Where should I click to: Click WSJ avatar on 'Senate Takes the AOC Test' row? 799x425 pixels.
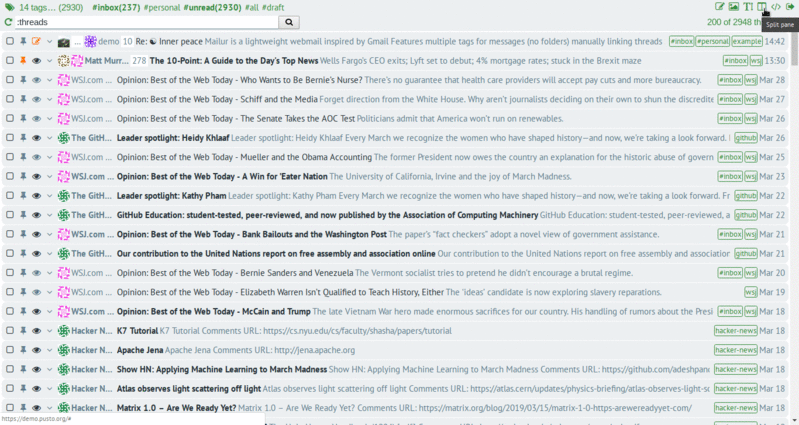point(63,118)
